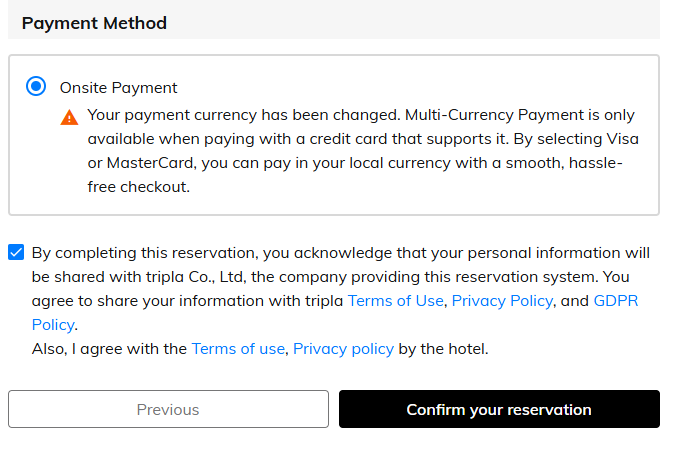Click the 'by the hotel' text
The image size is (676, 454).
coord(443,348)
